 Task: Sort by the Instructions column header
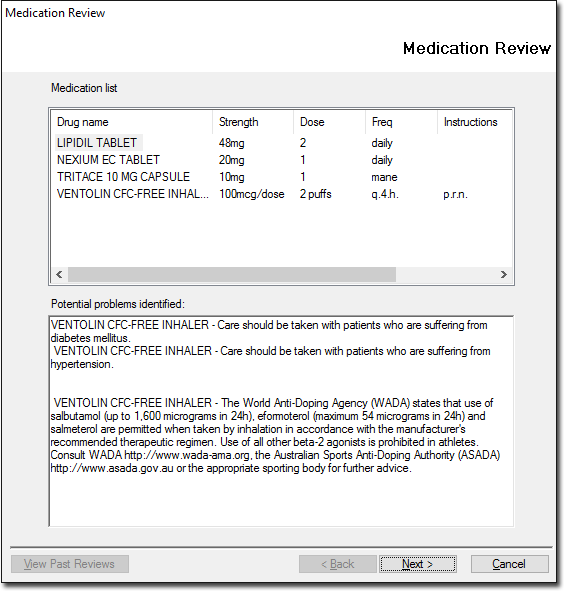pyautogui.click(x=474, y=122)
